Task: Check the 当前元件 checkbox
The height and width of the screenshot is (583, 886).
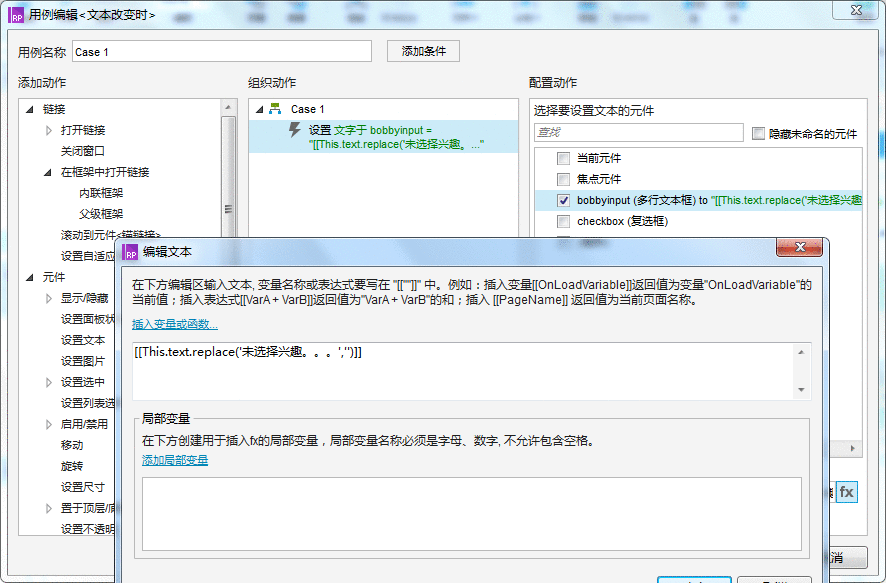Action: pyautogui.click(x=563, y=158)
